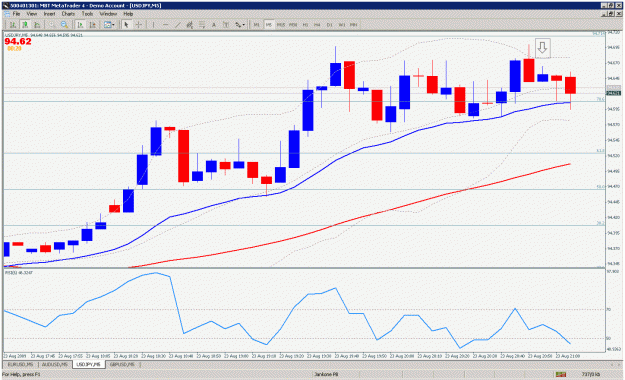
Task: Select the horizontal line tool
Action: tap(166, 25)
